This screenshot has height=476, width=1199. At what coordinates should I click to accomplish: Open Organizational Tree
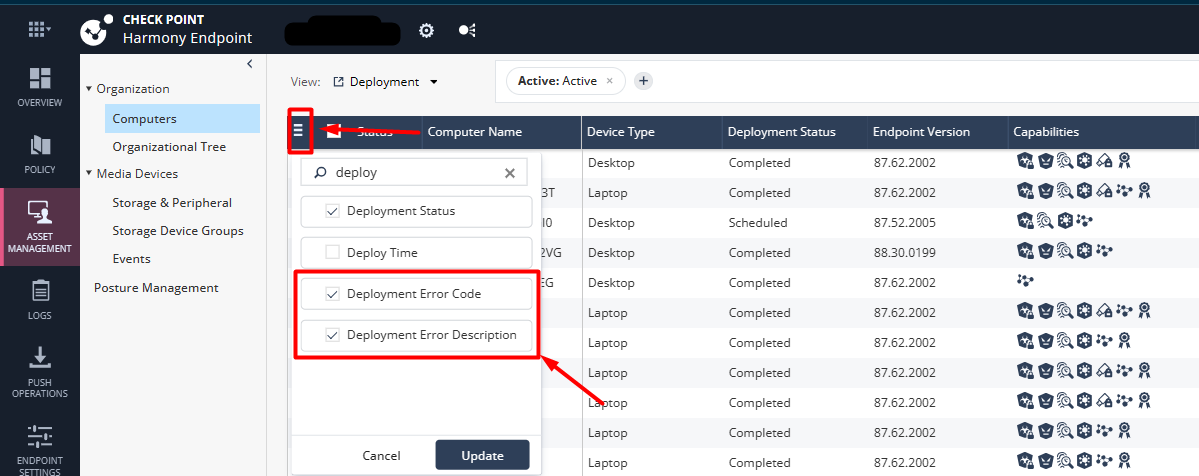coord(169,146)
